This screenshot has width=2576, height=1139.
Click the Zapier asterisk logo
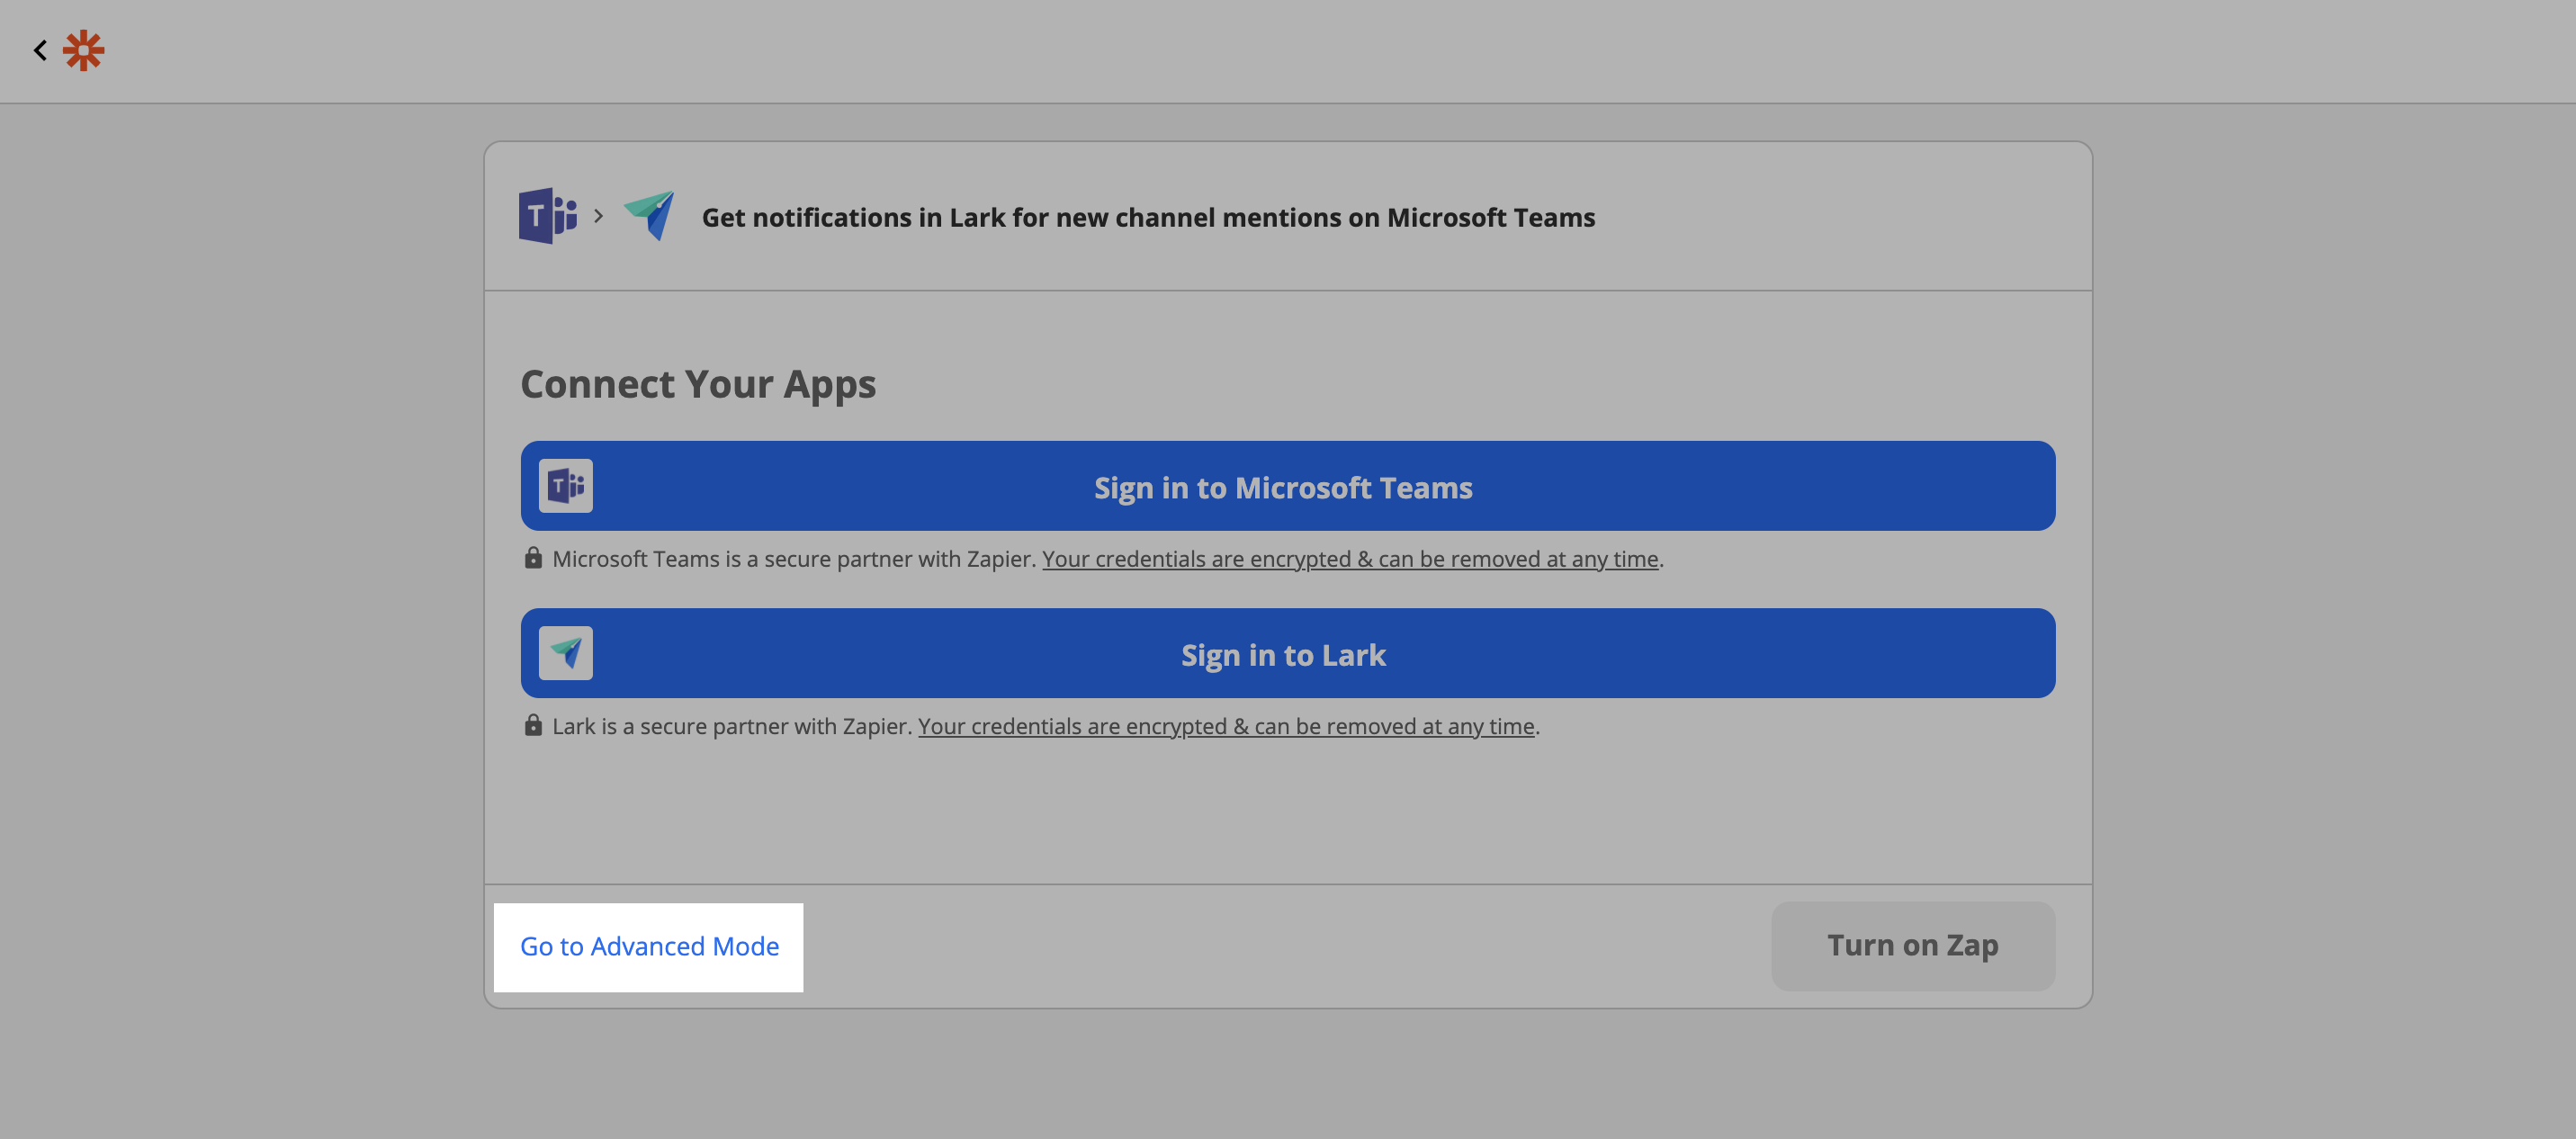point(84,50)
